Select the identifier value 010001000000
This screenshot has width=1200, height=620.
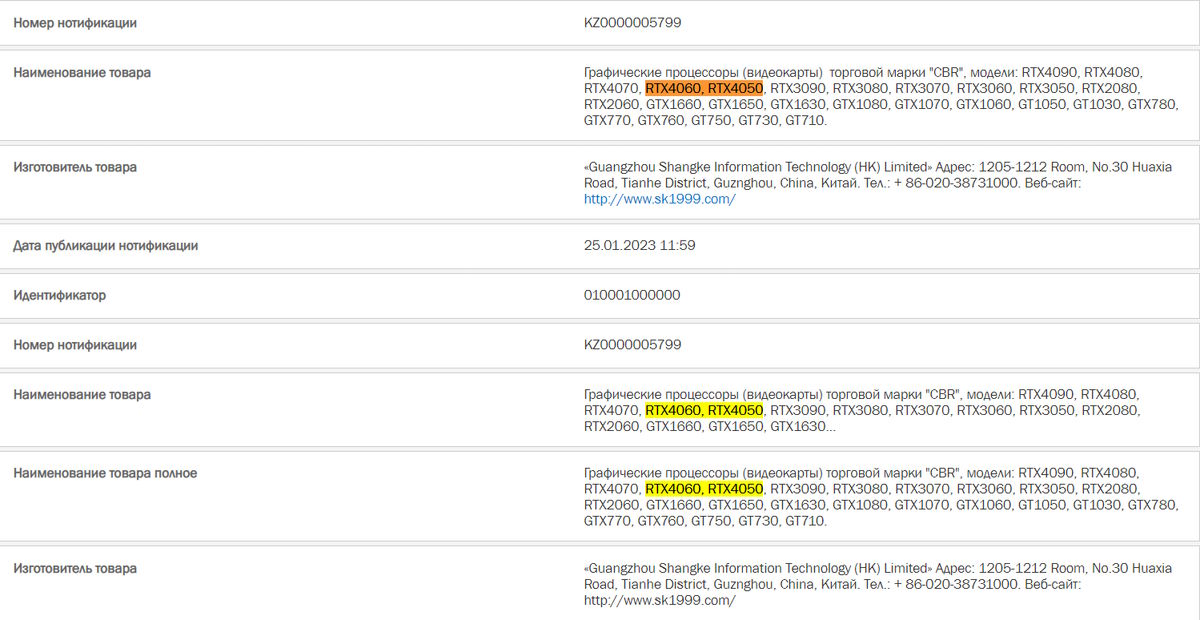[x=632, y=296]
